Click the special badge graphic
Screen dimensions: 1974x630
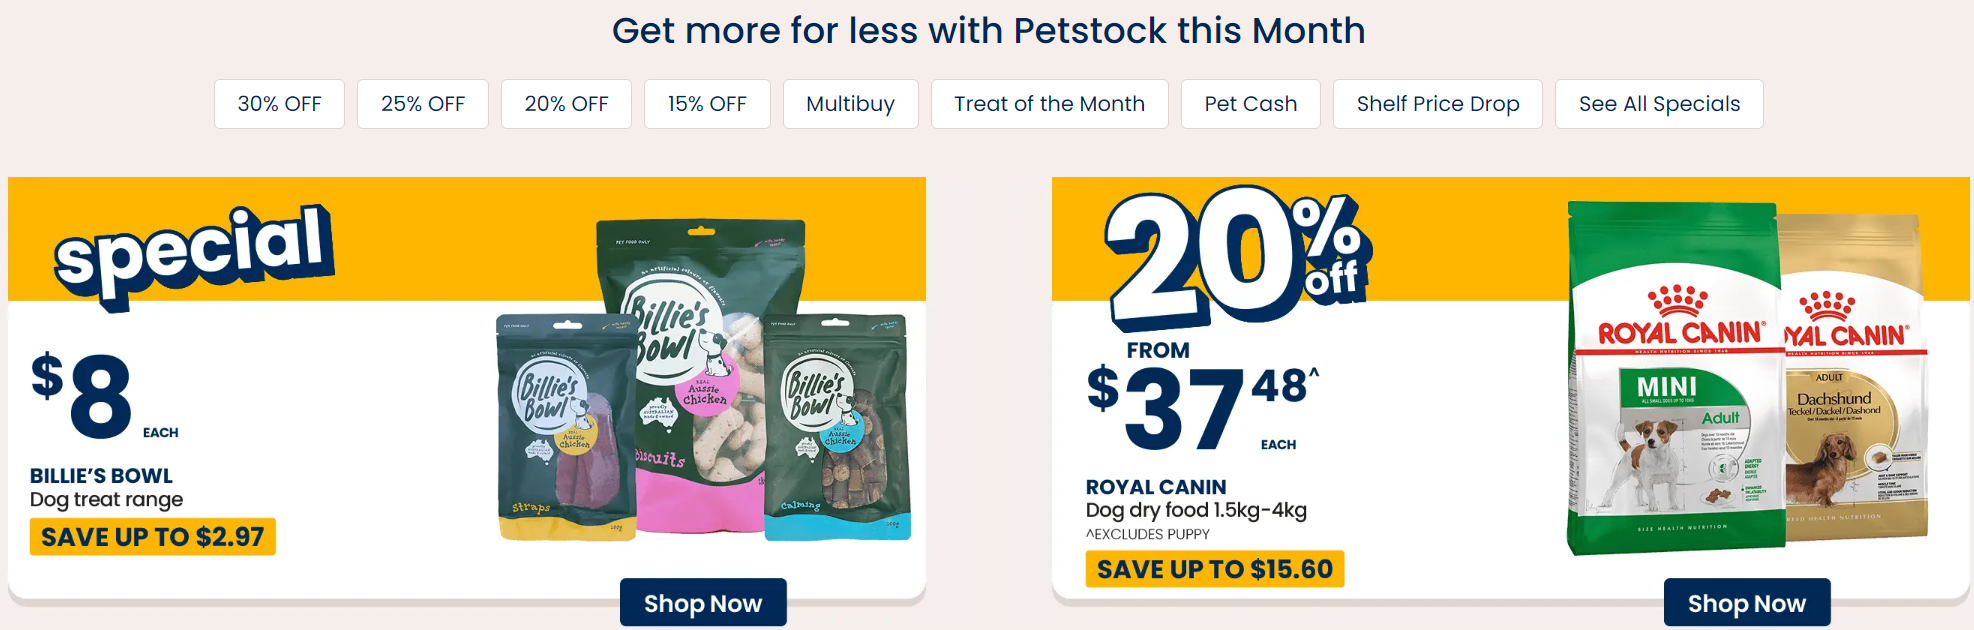(193, 251)
